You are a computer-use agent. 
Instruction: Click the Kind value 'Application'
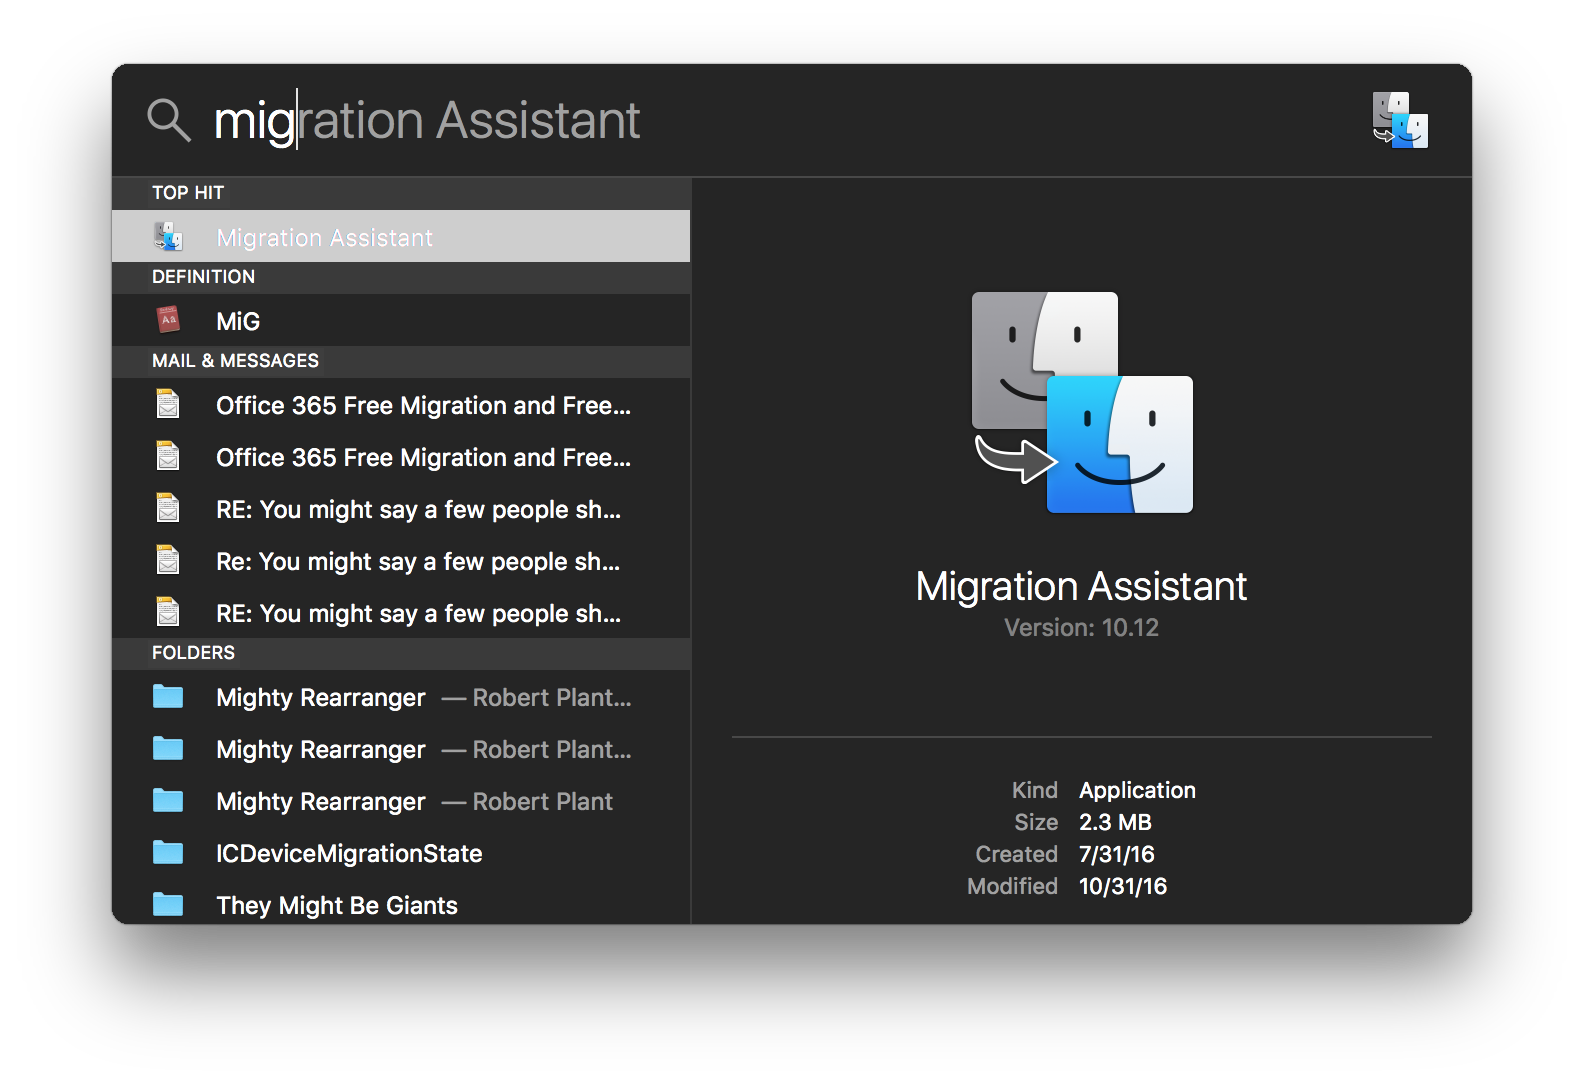point(1137,790)
